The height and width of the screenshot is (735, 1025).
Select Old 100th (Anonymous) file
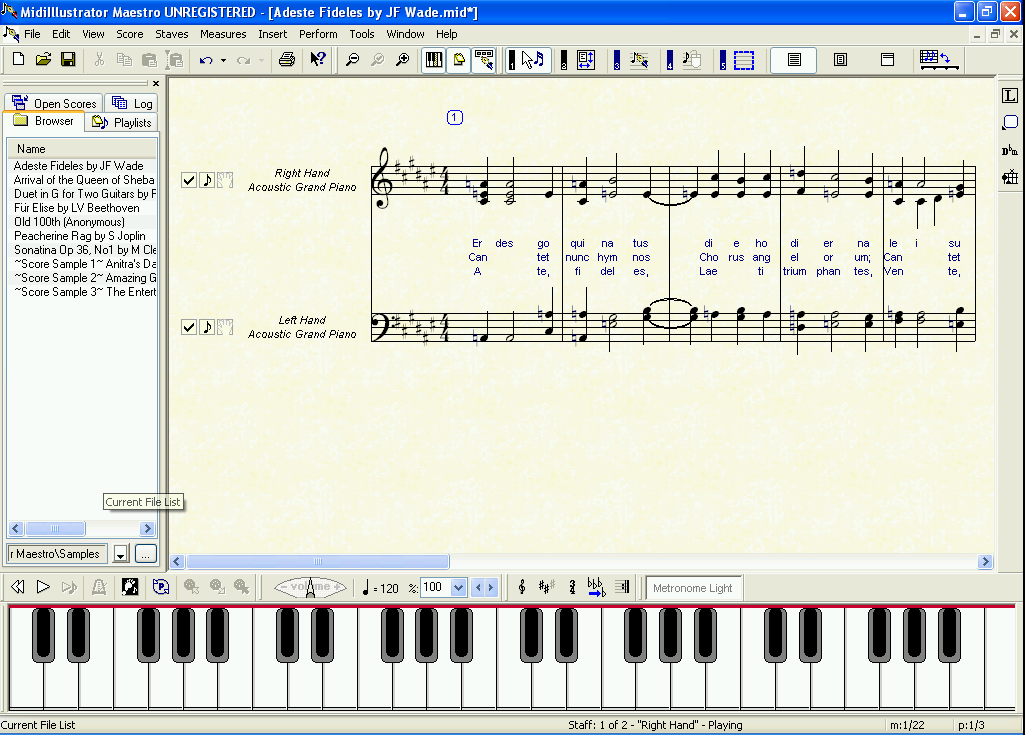pyautogui.click(x=69, y=222)
